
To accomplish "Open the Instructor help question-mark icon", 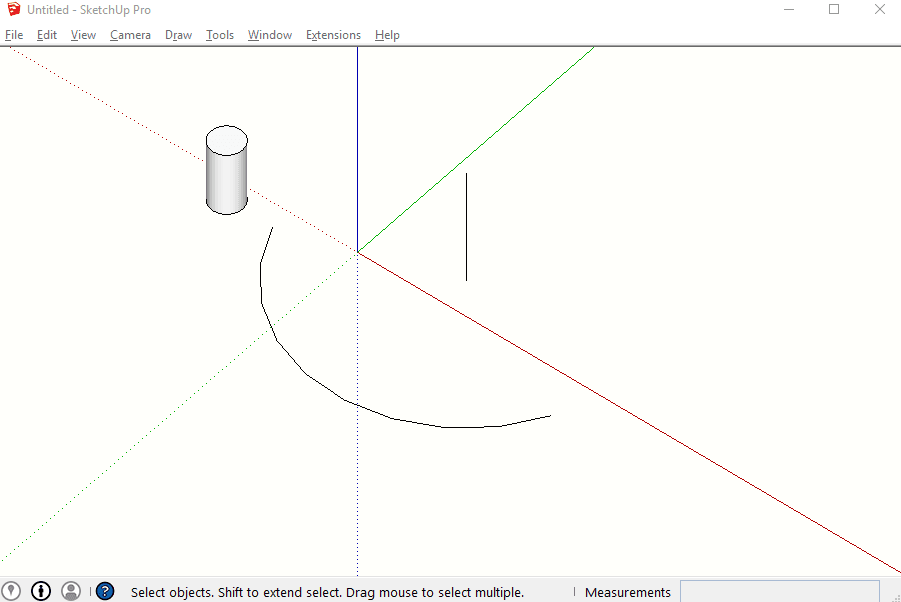I will [105, 591].
